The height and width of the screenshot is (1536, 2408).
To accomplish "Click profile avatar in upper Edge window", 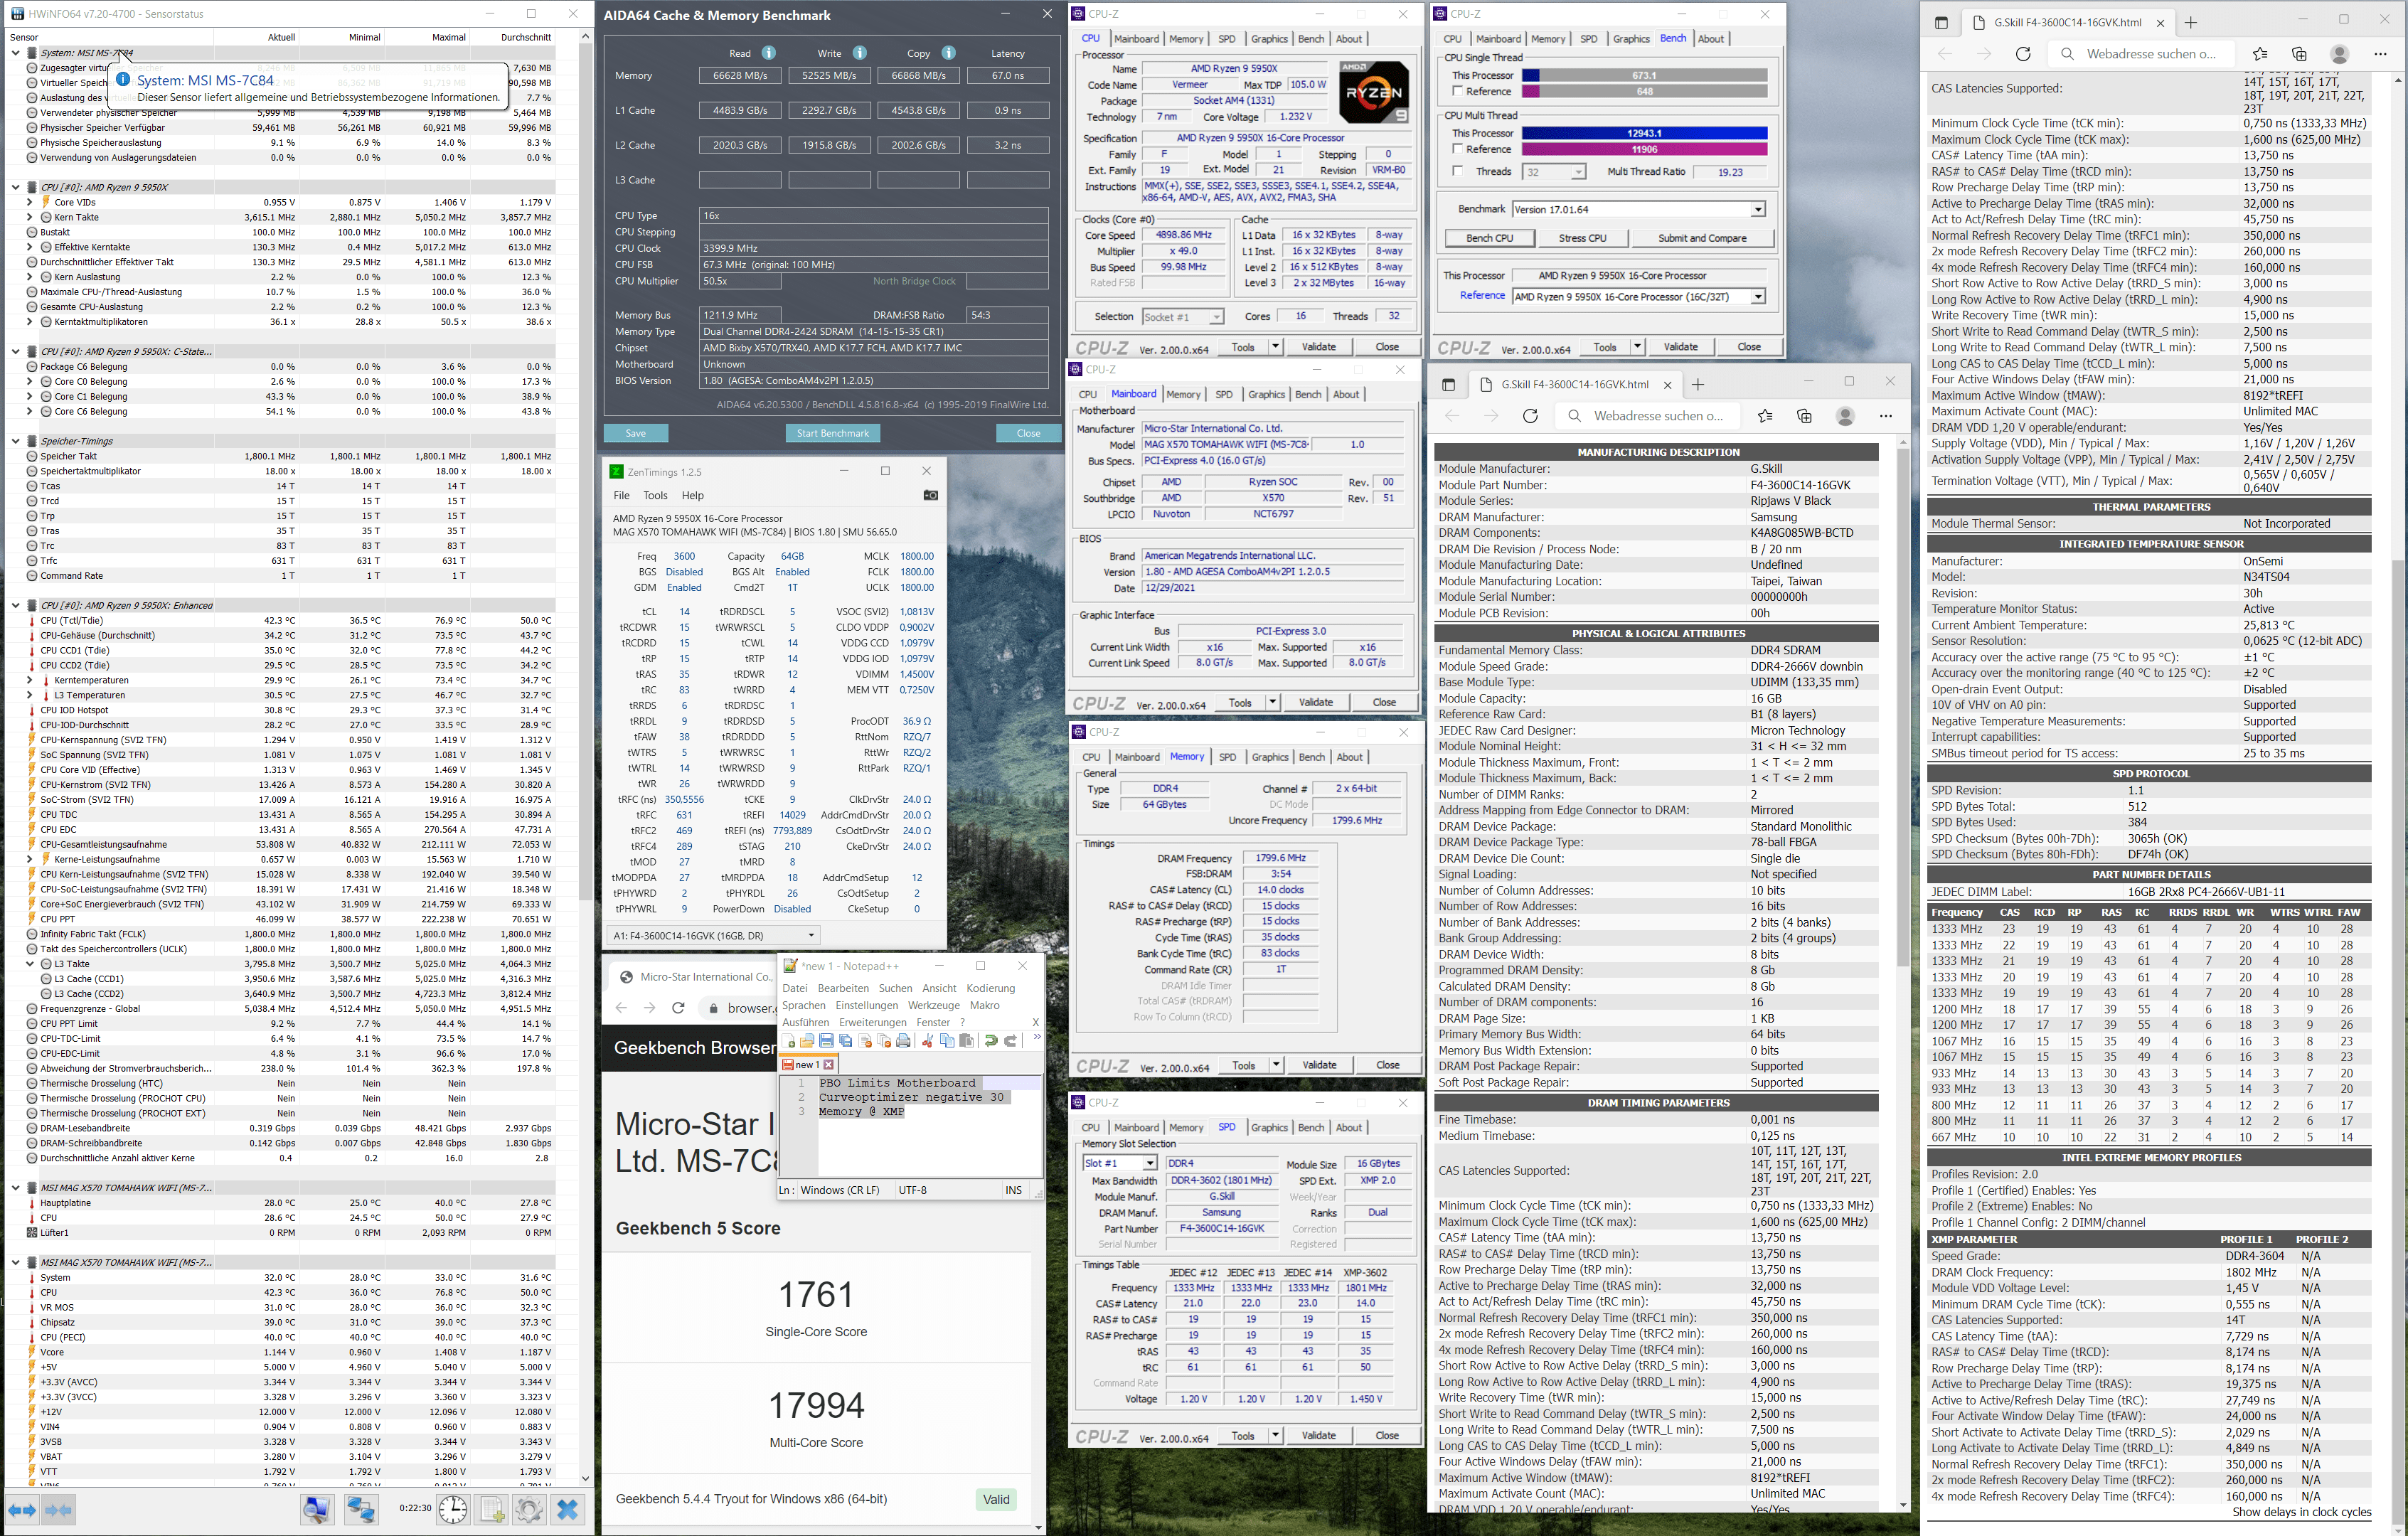I will (x=2339, y=54).
